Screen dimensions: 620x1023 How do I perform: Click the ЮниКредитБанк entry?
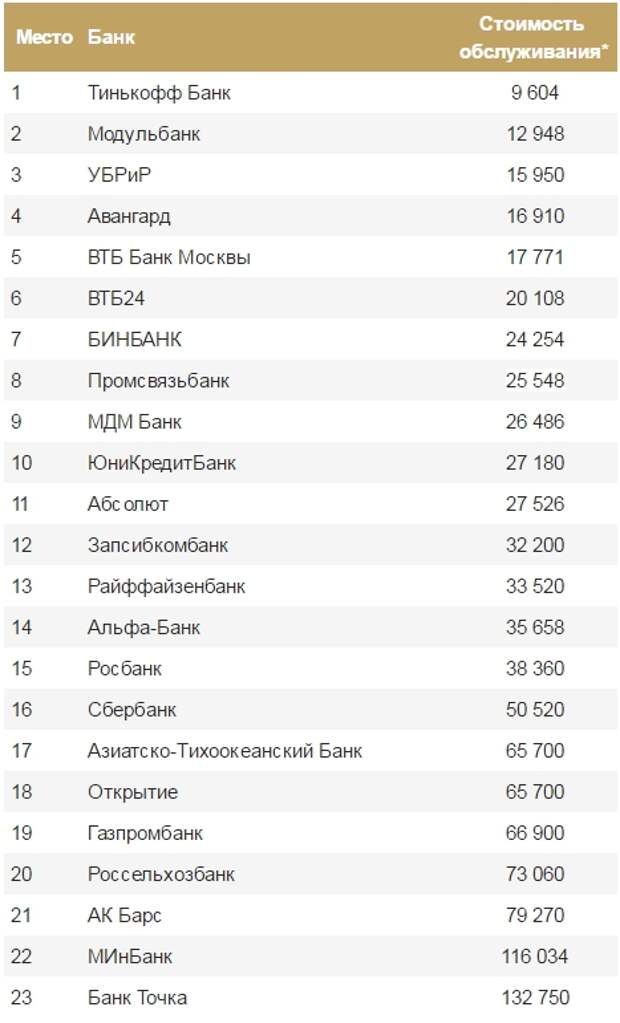[x=162, y=463]
